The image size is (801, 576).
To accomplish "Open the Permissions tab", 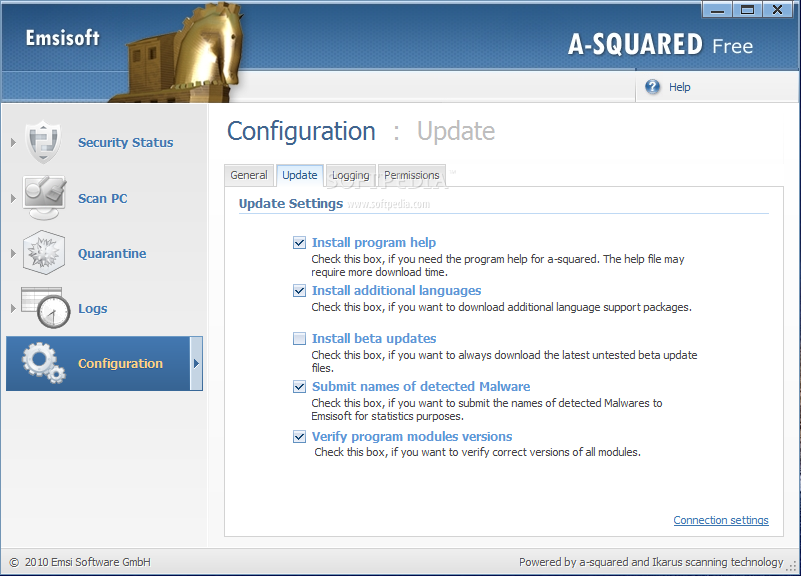I will pyautogui.click(x=412, y=175).
